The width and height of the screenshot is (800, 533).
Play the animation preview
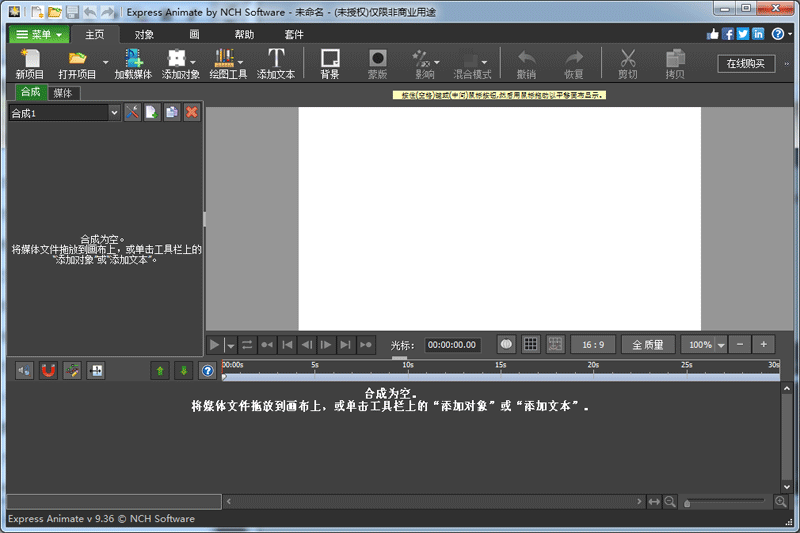(214, 345)
